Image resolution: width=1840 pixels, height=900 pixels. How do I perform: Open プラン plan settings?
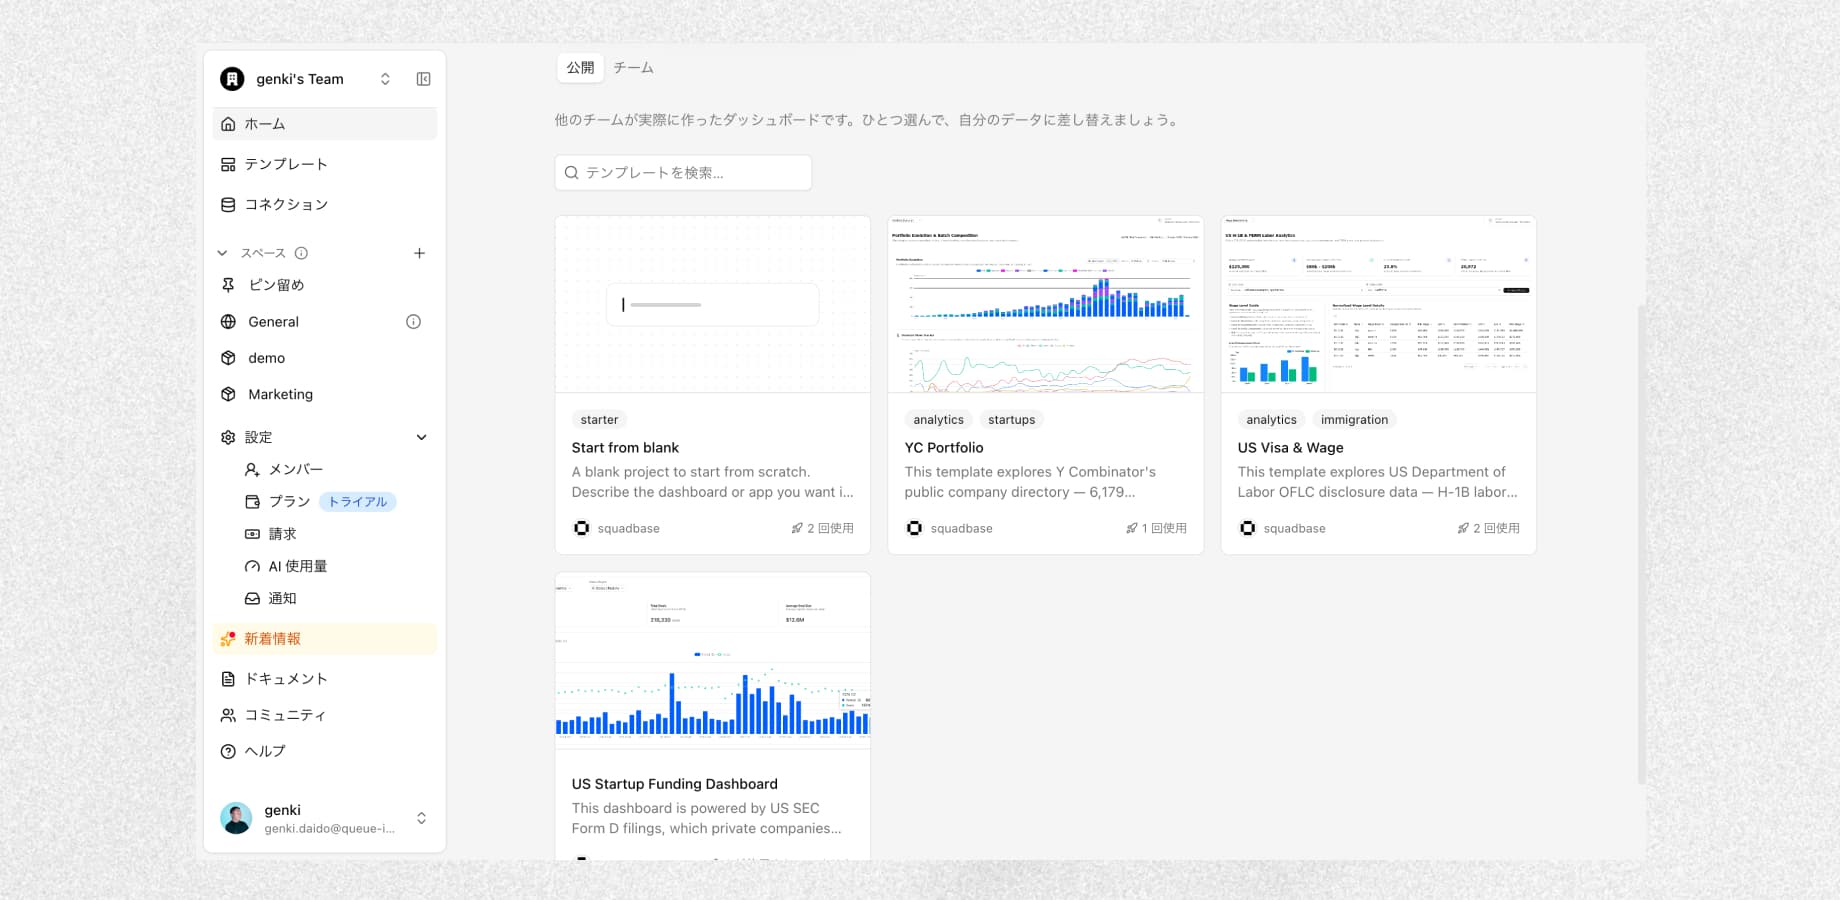pos(289,501)
